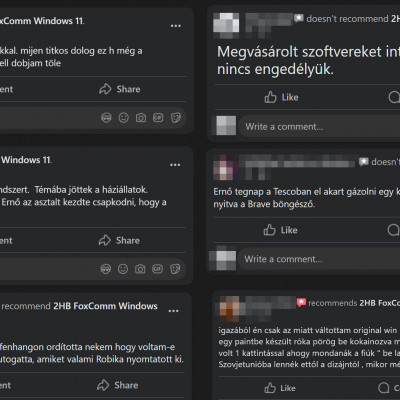Click recommendation flag icon on 'Megvásárolt szoftvereket' review
400x400 pixels.
point(299,18)
